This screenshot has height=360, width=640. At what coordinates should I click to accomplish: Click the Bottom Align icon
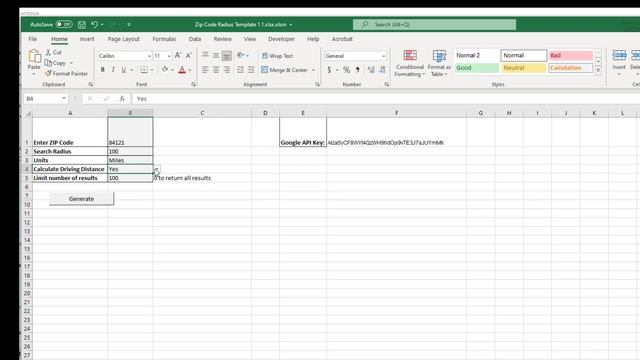pyautogui.click(x=227, y=56)
